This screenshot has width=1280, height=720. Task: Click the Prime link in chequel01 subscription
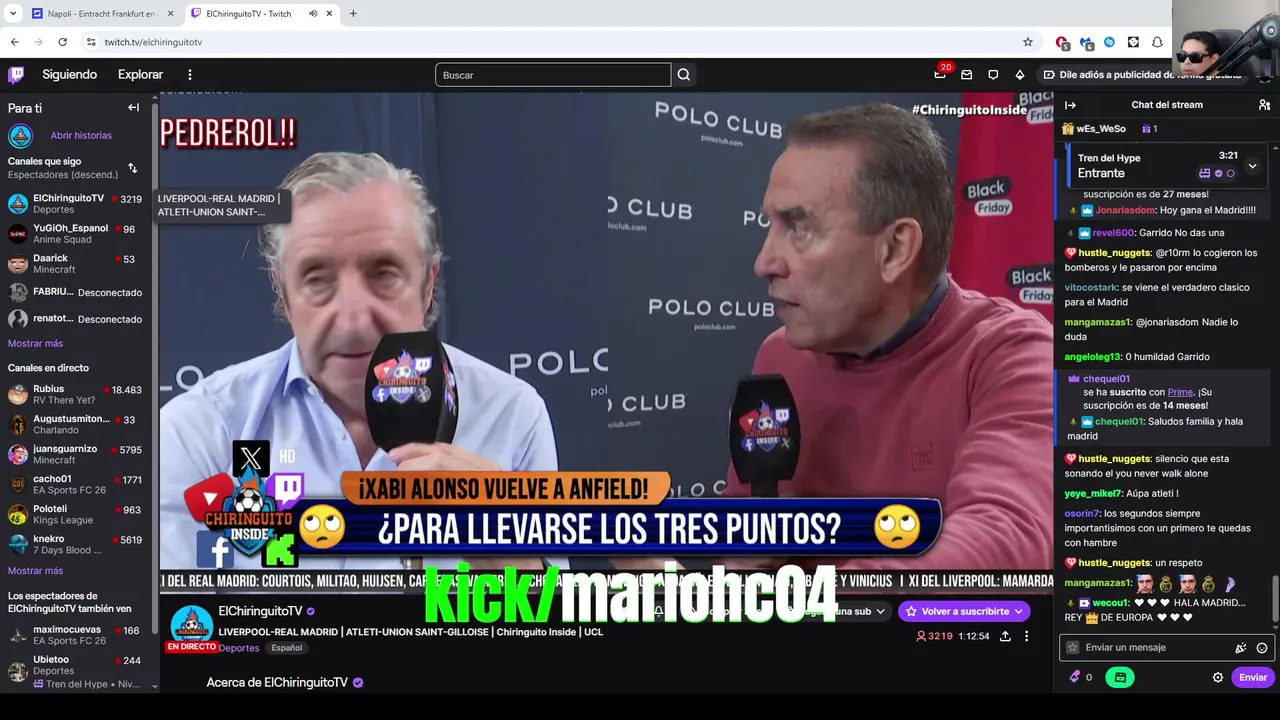click(1180, 392)
